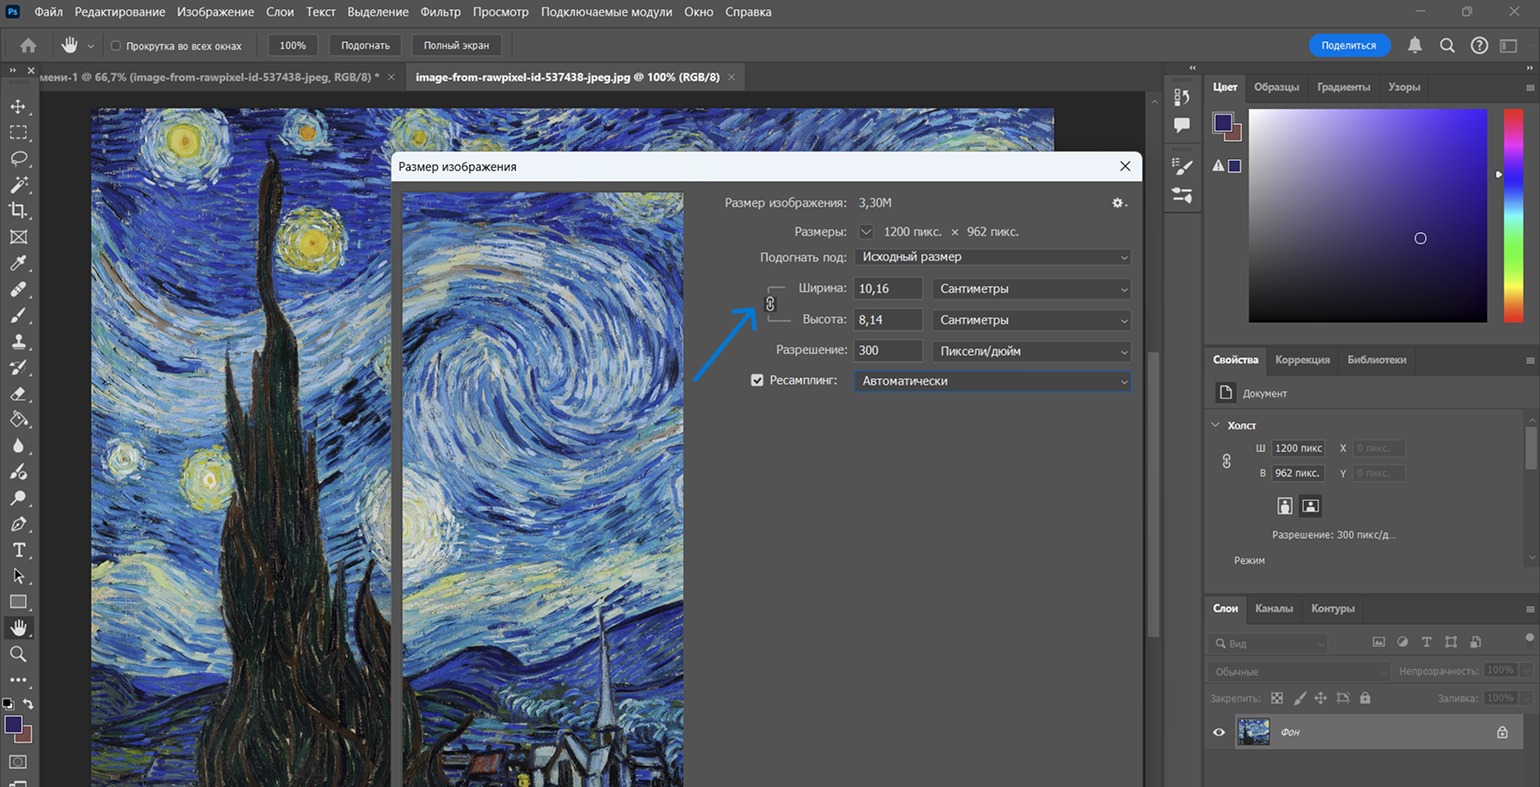Image resolution: width=1540 pixels, height=787 pixels.
Task: Collapse the 'Холст' section
Action: pos(1216,425)
